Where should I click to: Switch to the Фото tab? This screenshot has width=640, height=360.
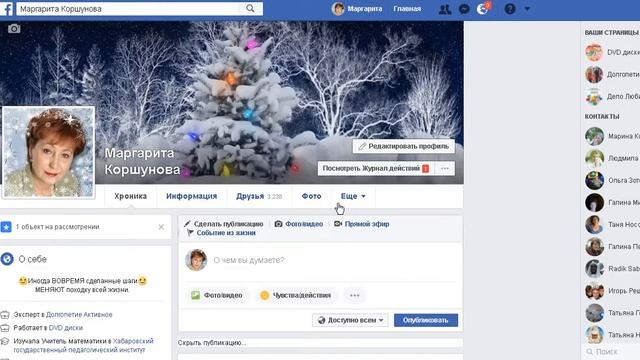[311, 196]
